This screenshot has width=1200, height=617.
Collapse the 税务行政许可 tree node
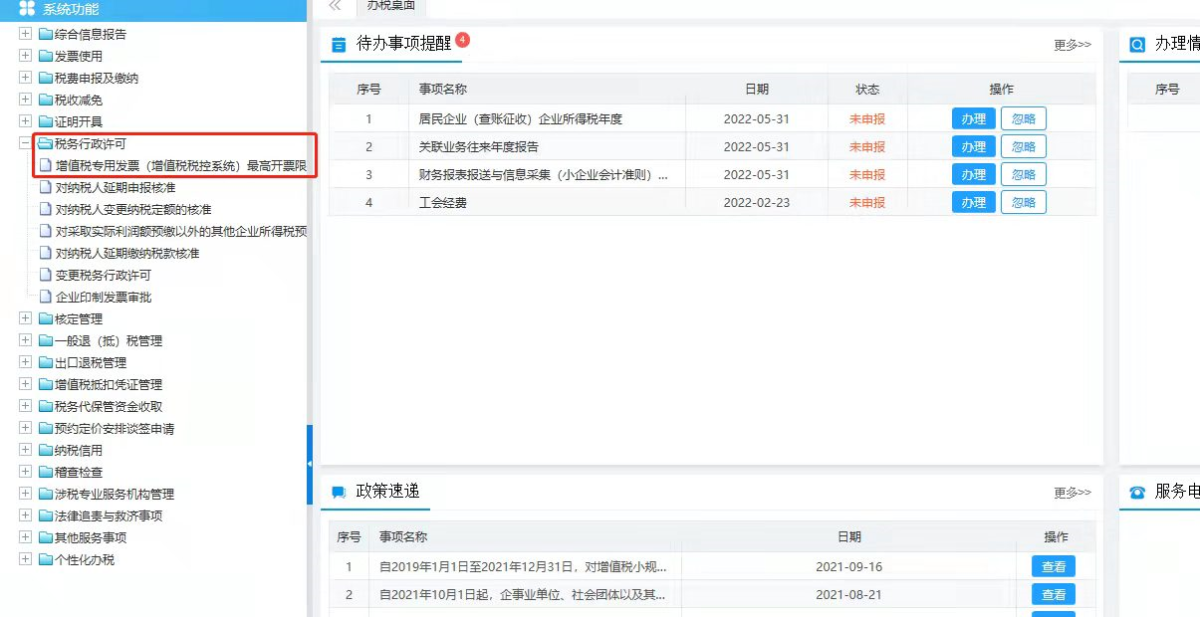[x=25, y=143]
